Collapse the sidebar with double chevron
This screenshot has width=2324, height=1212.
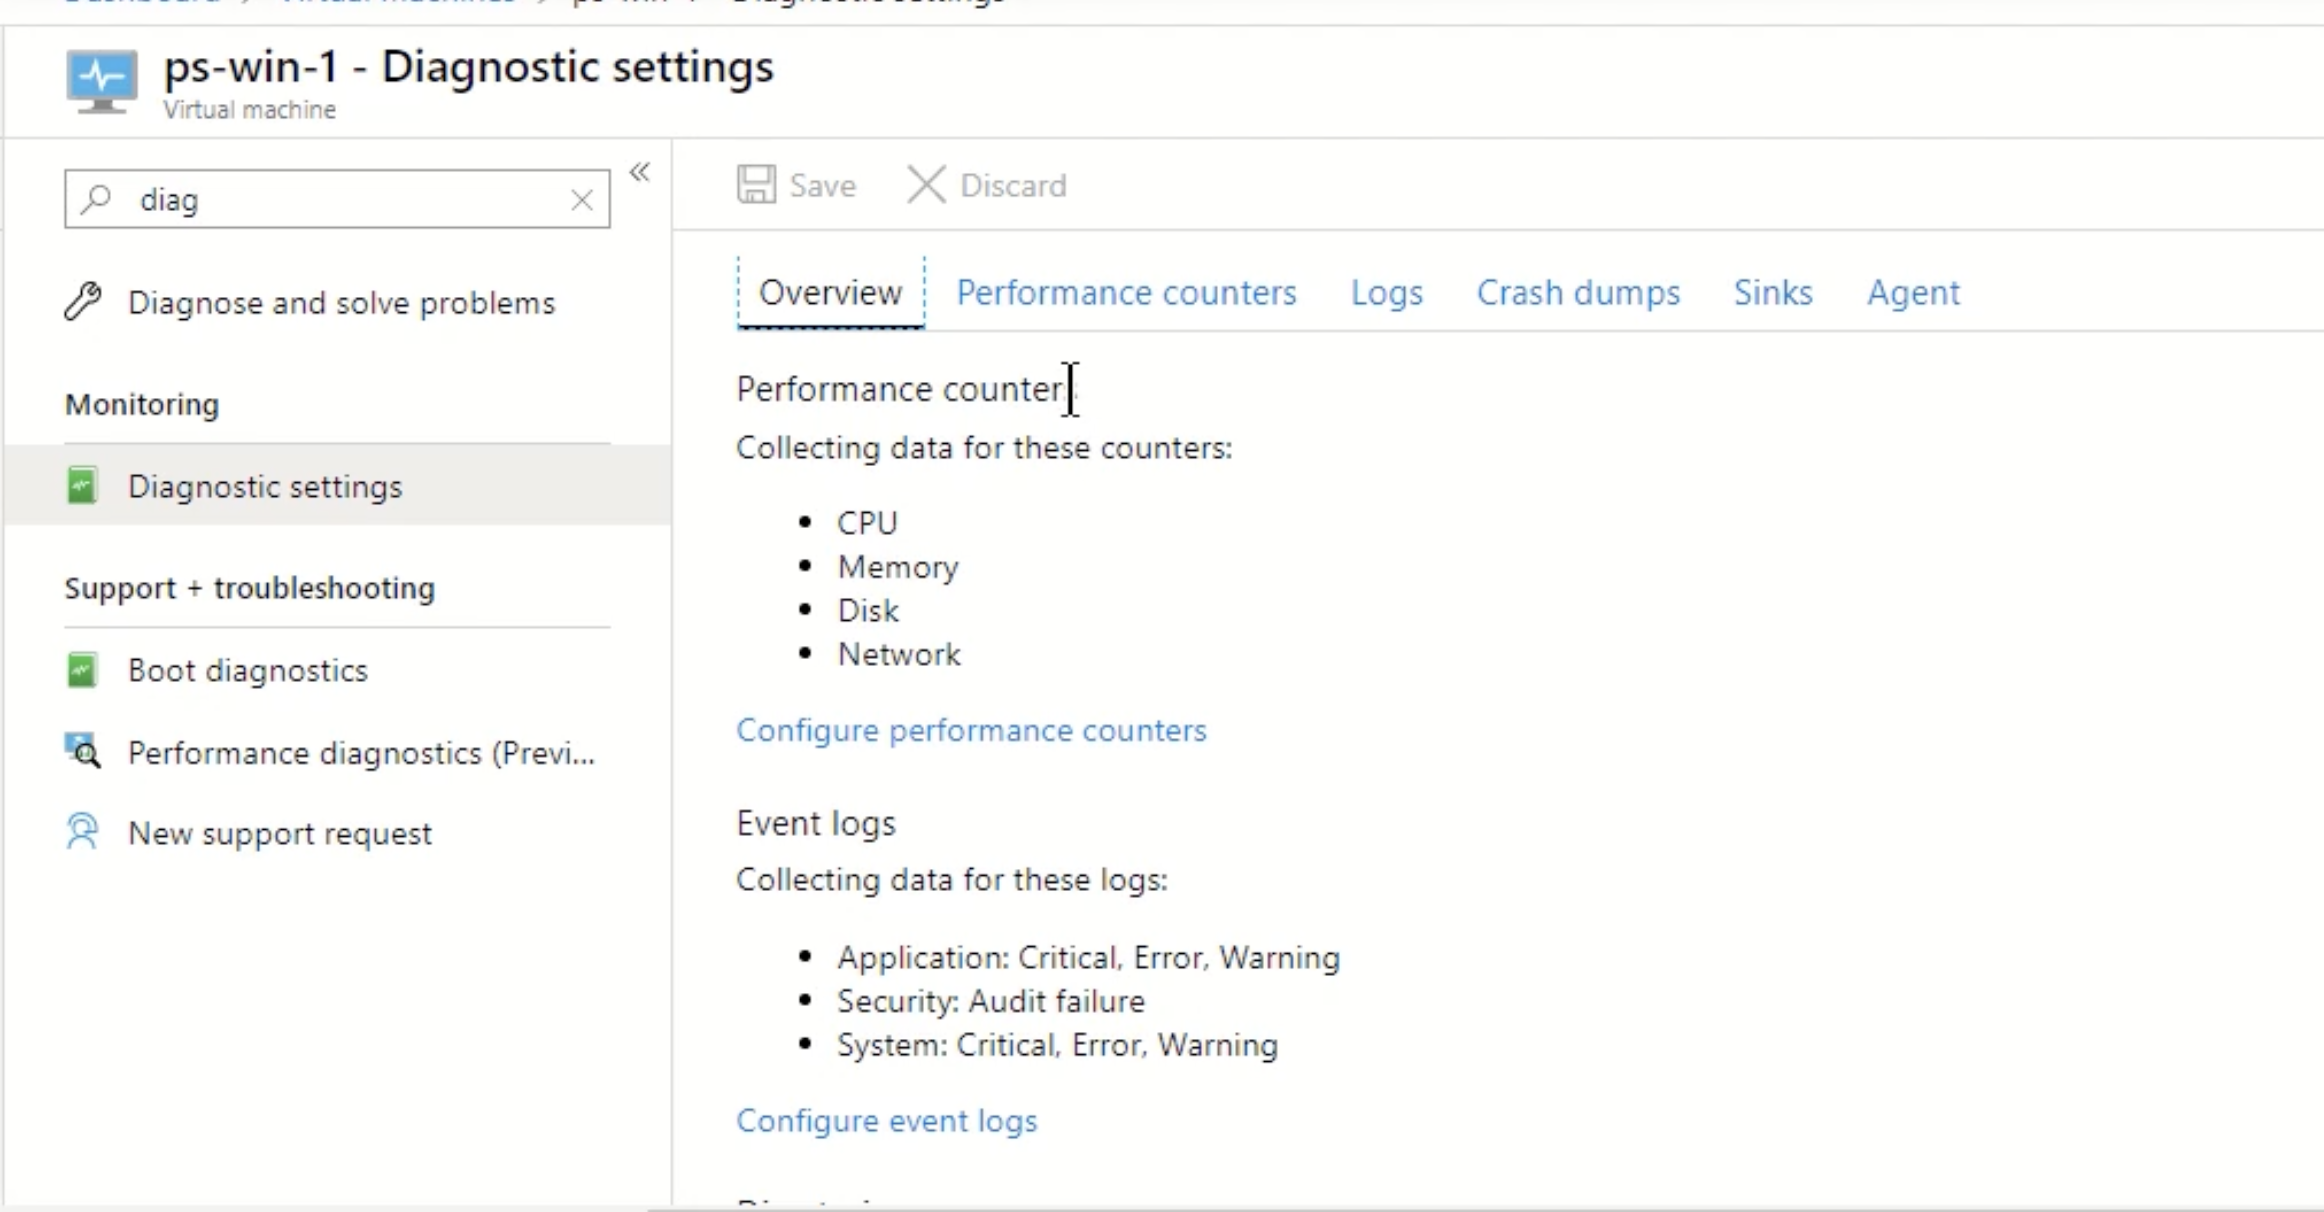tap(640, 172)
